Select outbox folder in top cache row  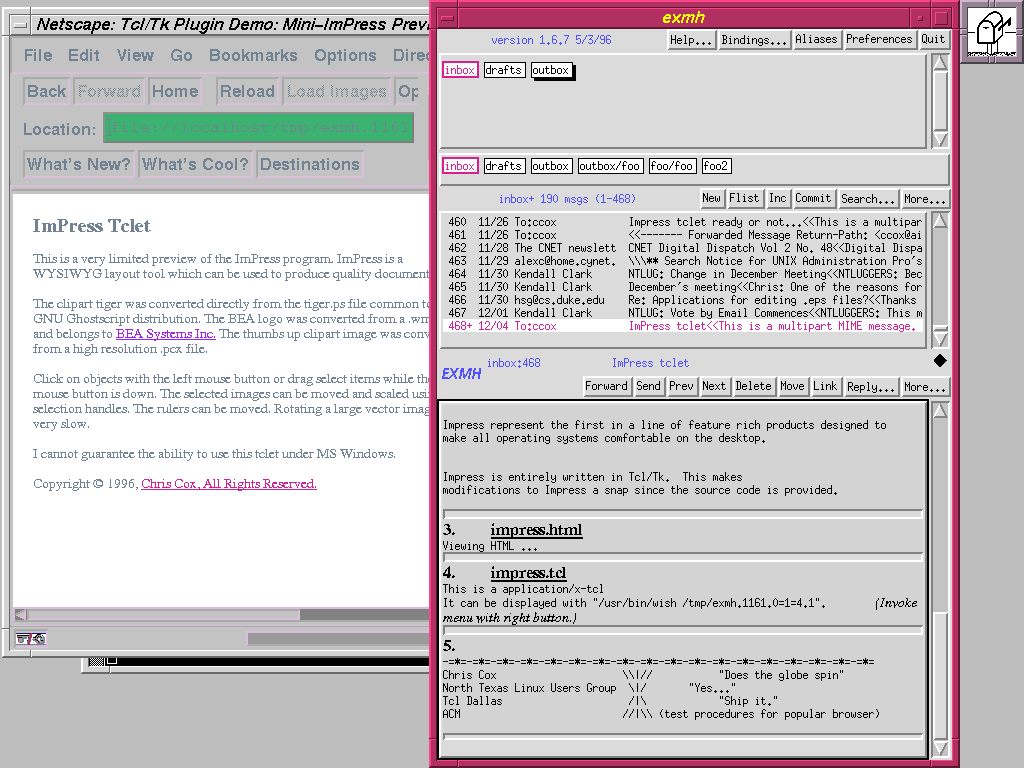[551, 70]
